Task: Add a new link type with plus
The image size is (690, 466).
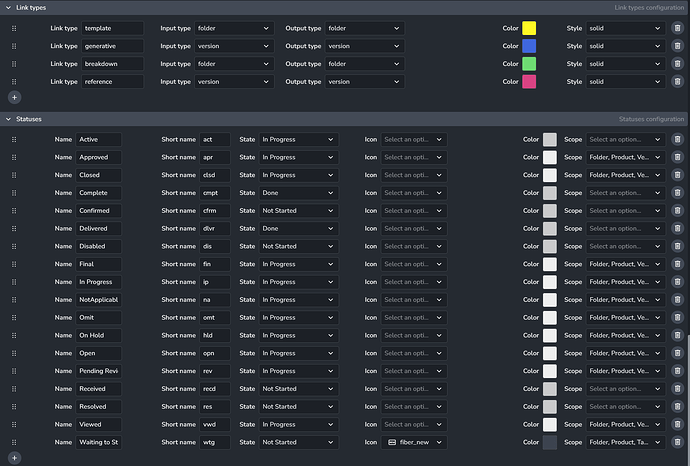Action: [14, 97]
